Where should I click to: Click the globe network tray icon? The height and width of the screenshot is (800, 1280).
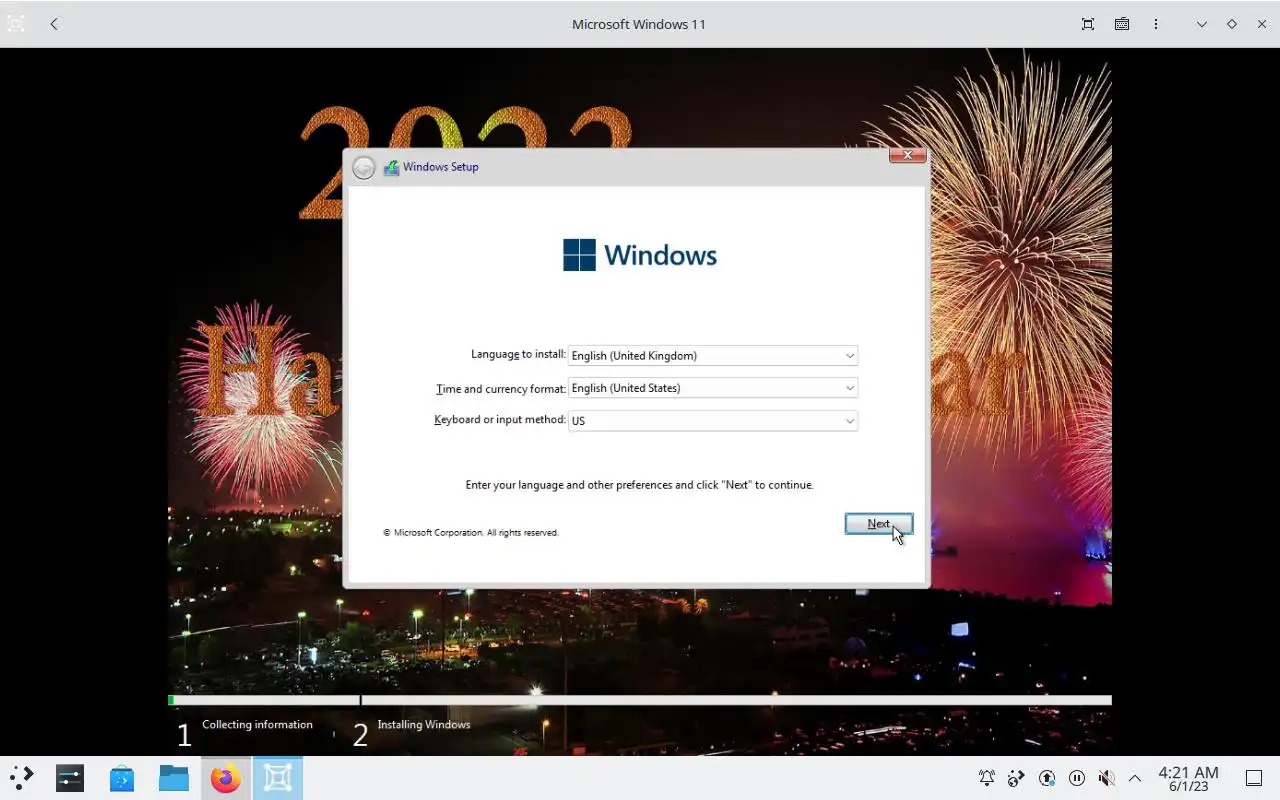1017,778
